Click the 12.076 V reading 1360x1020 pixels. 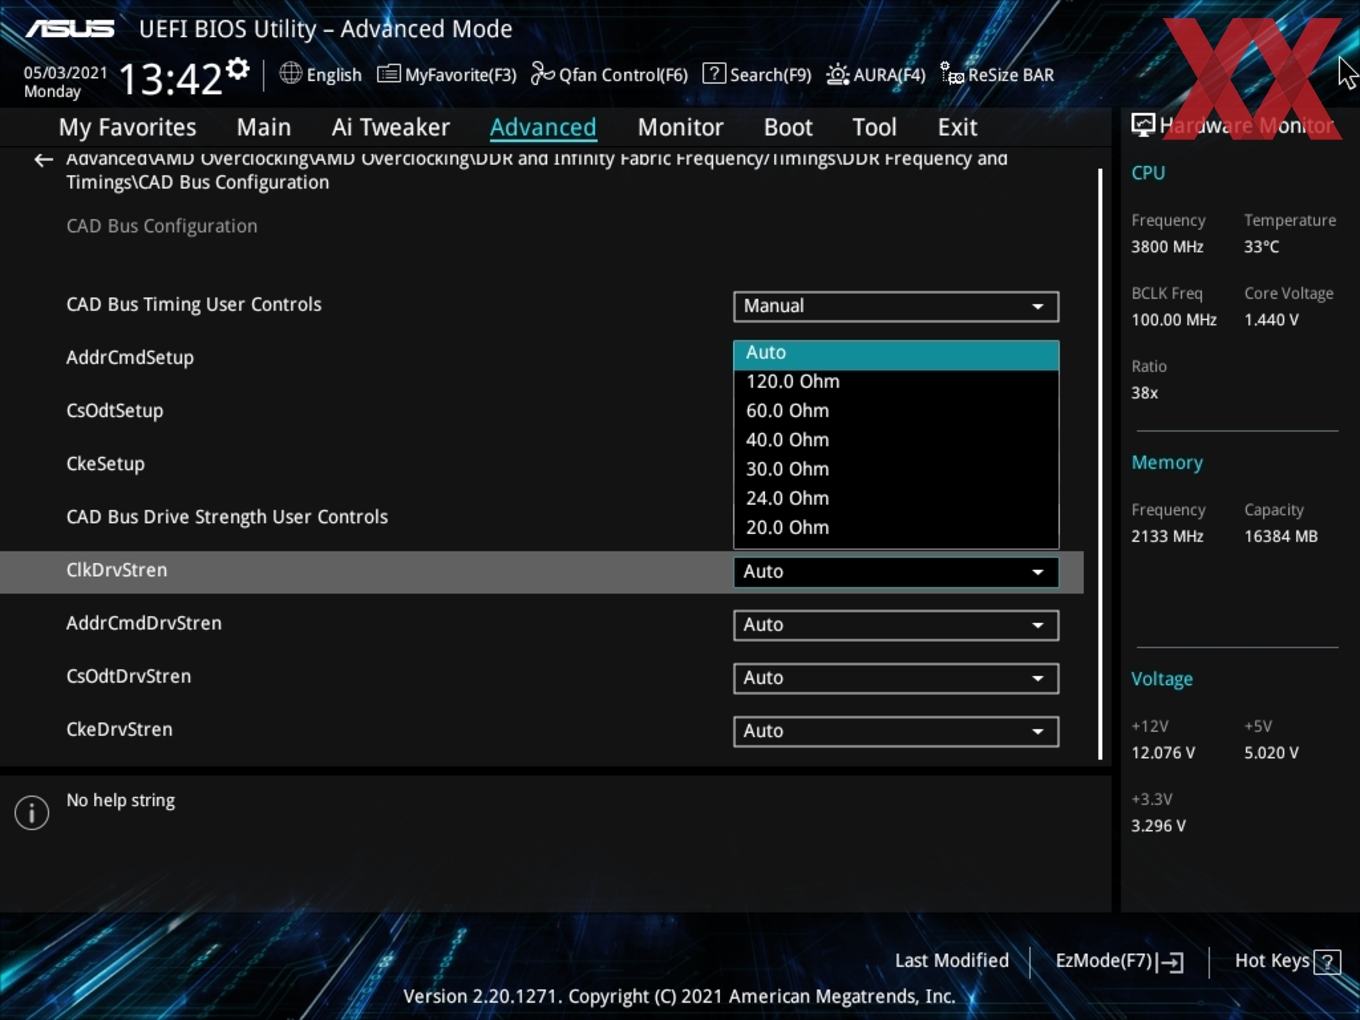pos(1163,753)
